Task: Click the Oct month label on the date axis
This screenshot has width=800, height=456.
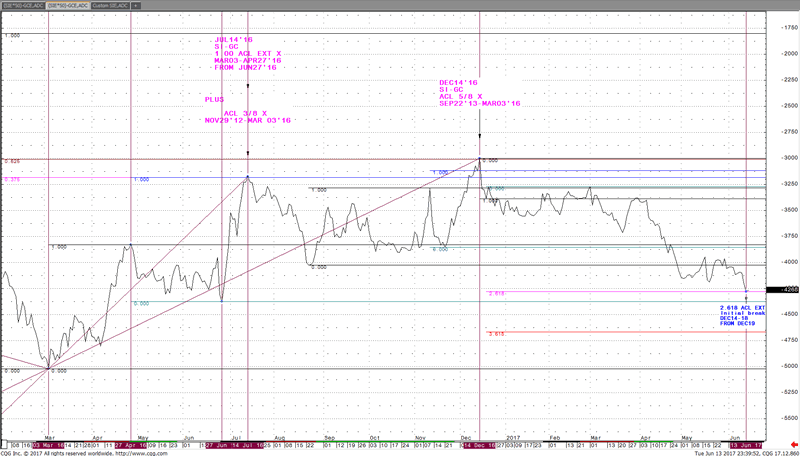Action: [375, 438]
